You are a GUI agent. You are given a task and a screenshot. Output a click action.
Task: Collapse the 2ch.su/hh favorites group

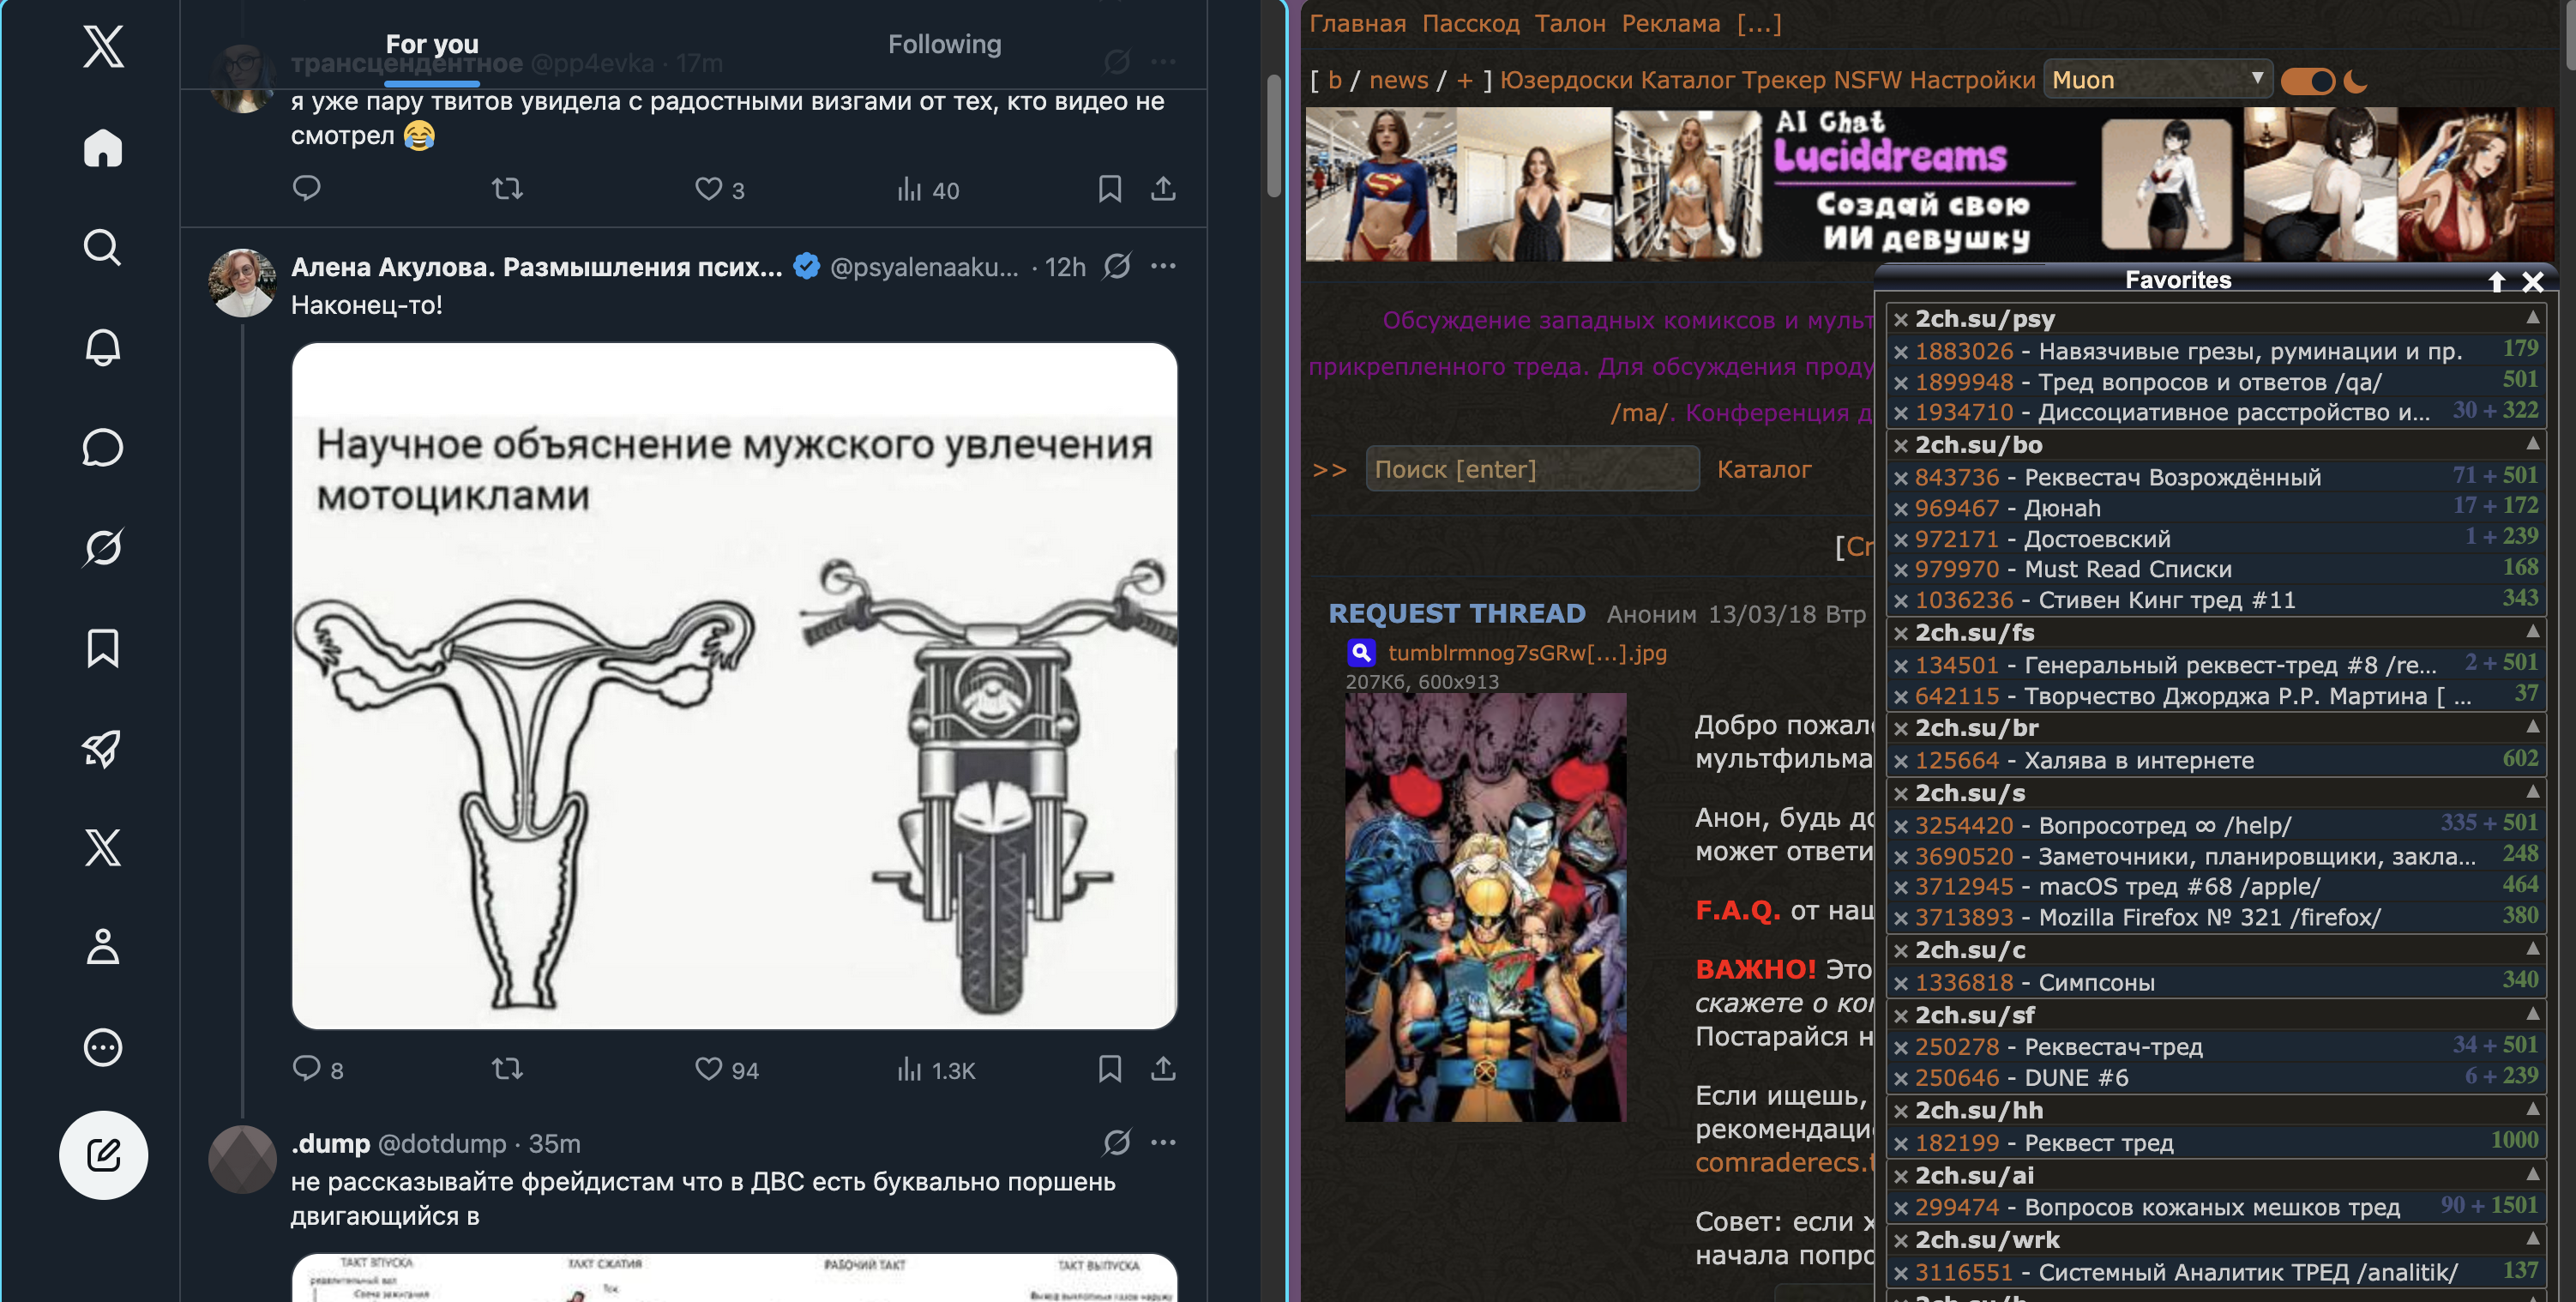point(2532,1108)
